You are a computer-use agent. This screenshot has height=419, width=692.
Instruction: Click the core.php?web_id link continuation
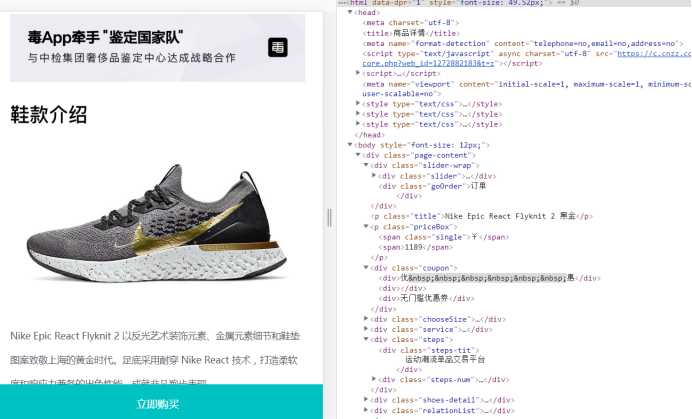point(428,64)
